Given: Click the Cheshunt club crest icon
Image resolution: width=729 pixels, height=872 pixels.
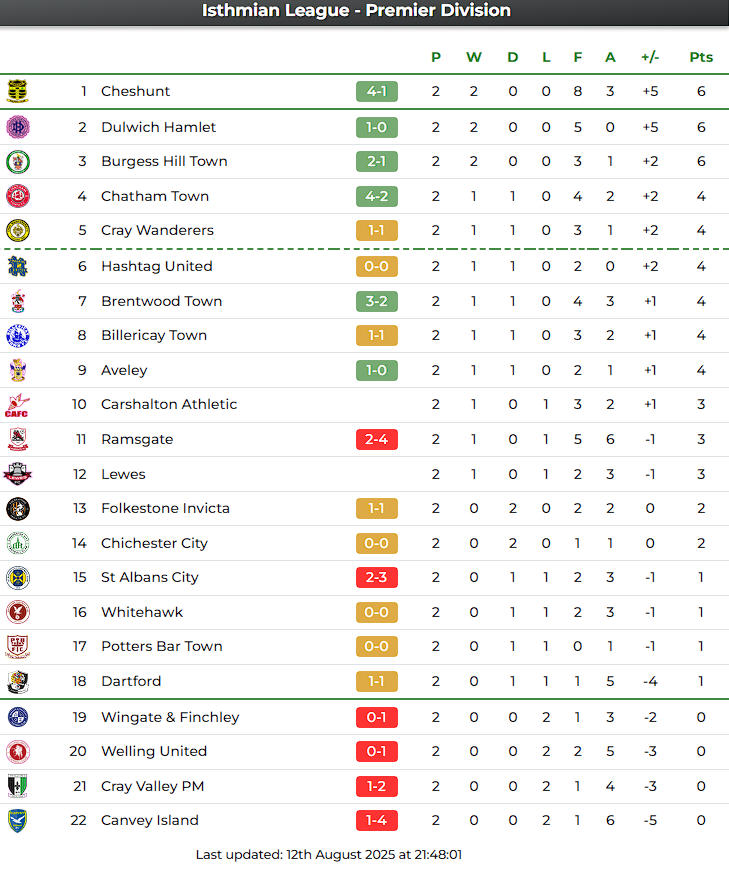Looking at the screenshot, I should 18,92.
